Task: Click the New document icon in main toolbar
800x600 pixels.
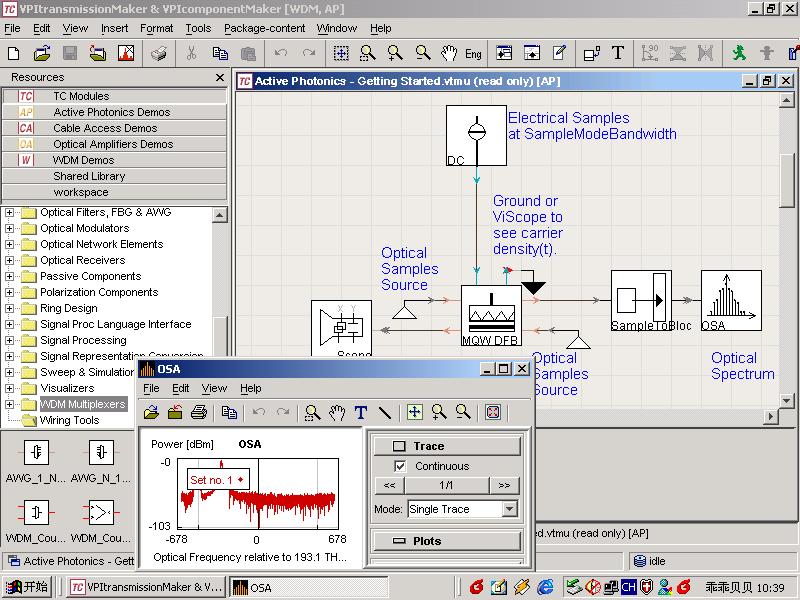Action: 14,53
